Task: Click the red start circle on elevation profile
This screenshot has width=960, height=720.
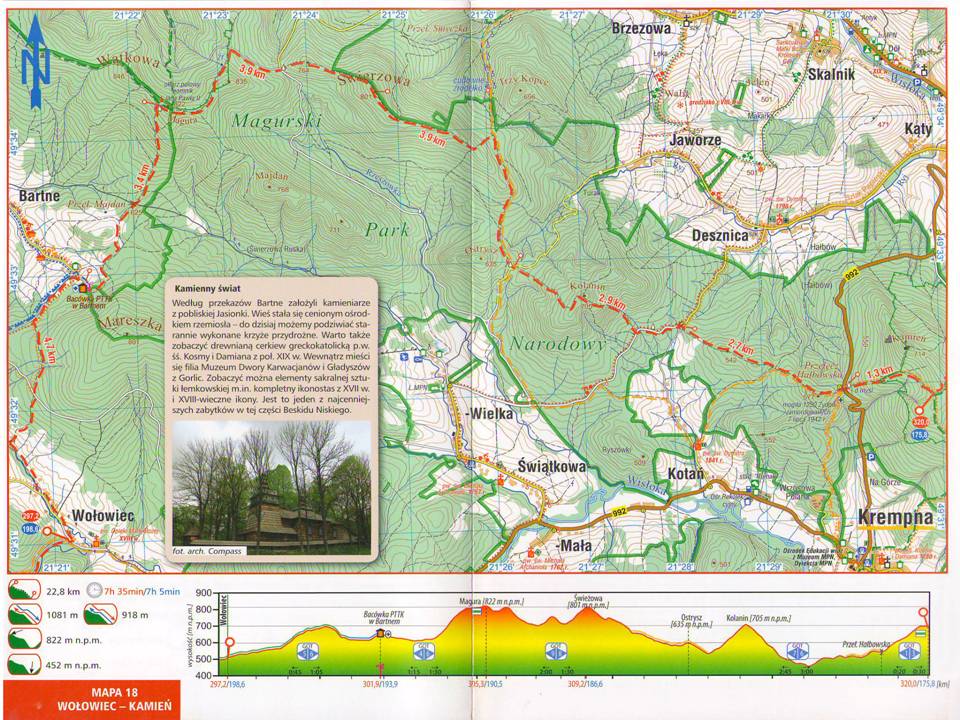Action: click(x=229, y=643)
